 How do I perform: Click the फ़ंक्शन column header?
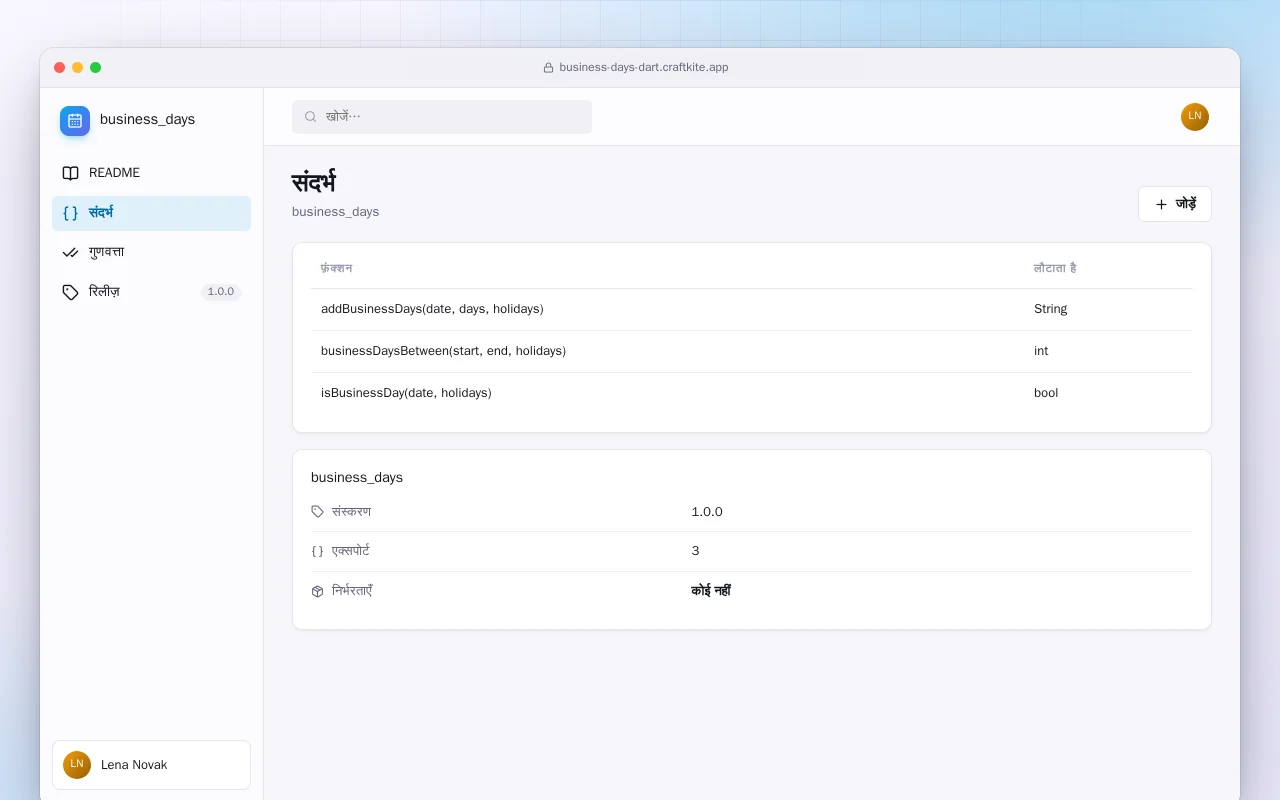pos(336,268)
